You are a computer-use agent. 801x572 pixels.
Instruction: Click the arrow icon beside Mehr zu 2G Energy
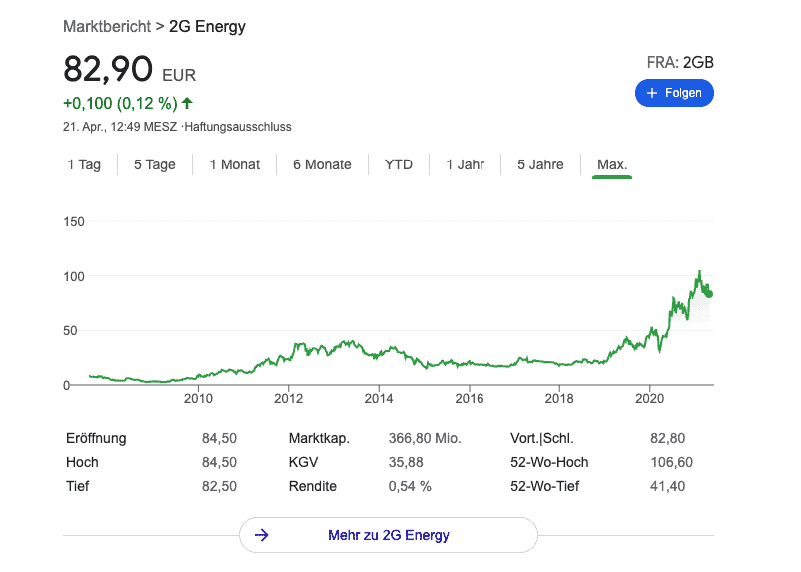point(262,535)
